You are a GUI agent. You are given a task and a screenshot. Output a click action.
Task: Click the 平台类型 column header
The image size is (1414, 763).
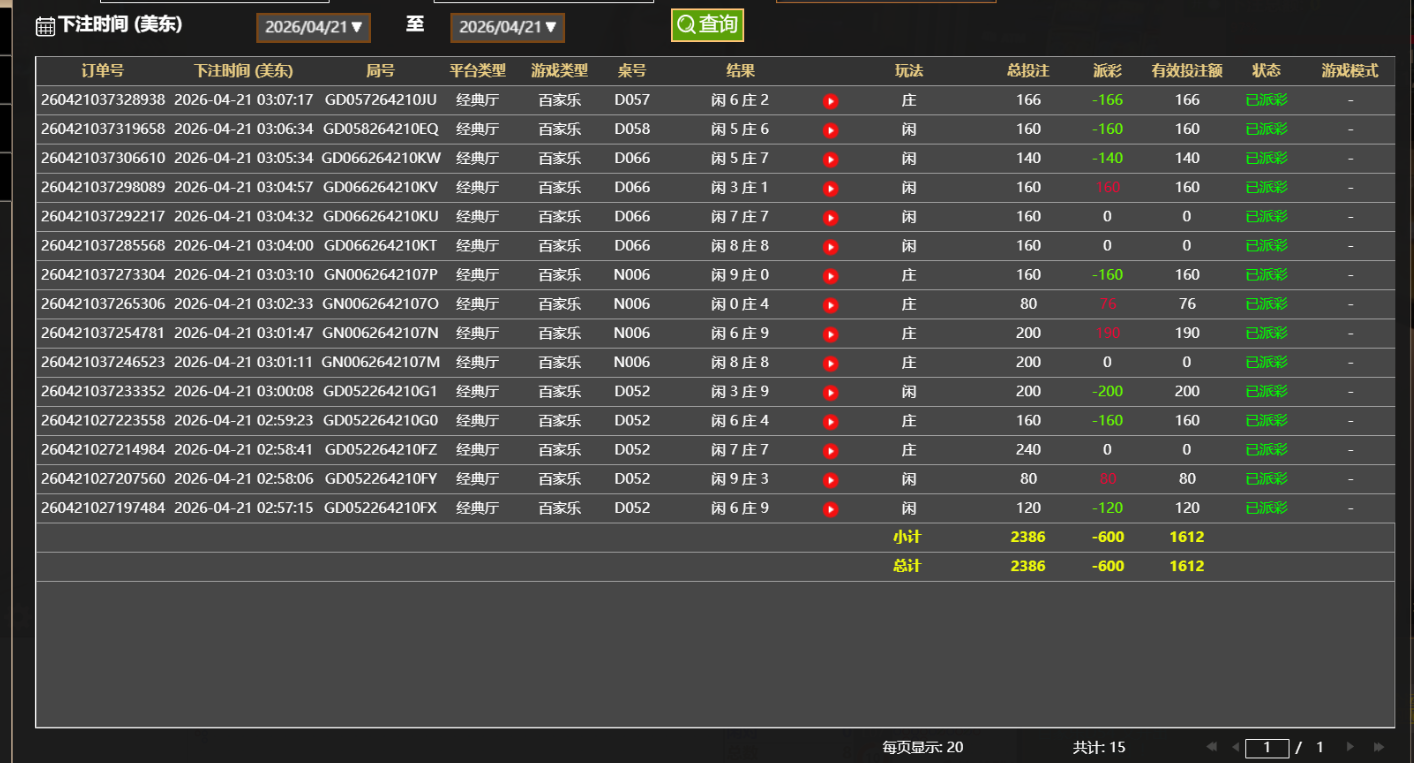[x=478, y=71]
